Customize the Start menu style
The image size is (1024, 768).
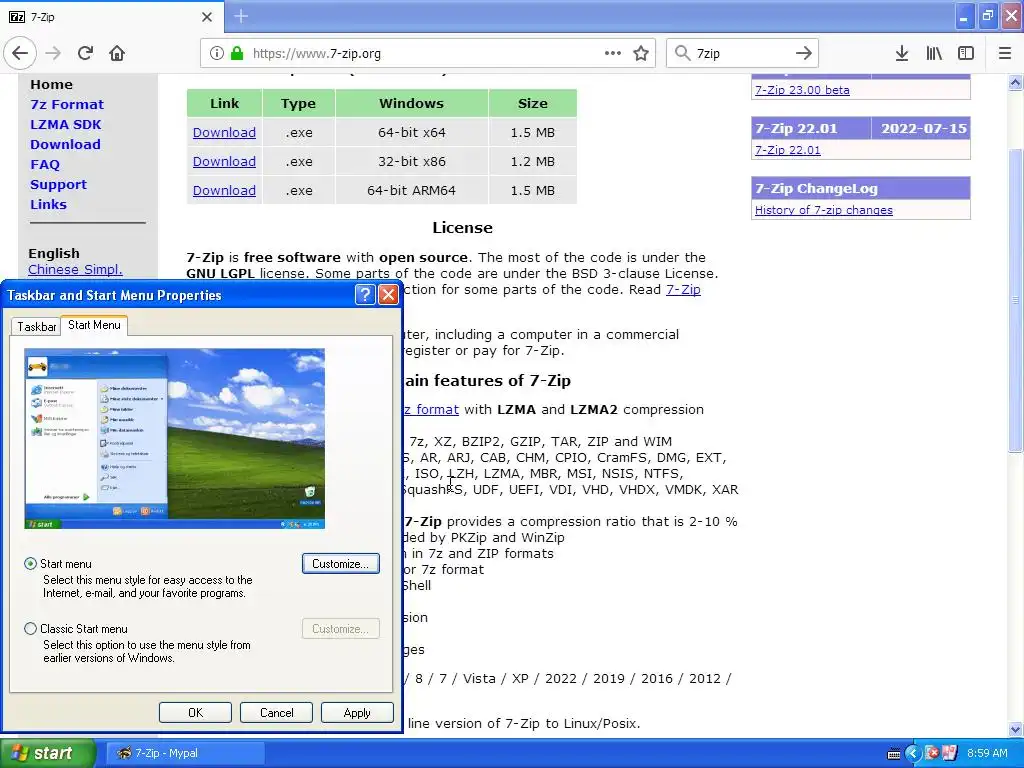pyautogui.click(x=340, y=564)
